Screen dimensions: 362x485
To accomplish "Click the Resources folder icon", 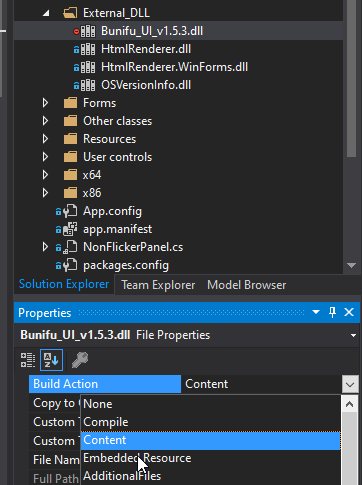I will tap(70, 139).
